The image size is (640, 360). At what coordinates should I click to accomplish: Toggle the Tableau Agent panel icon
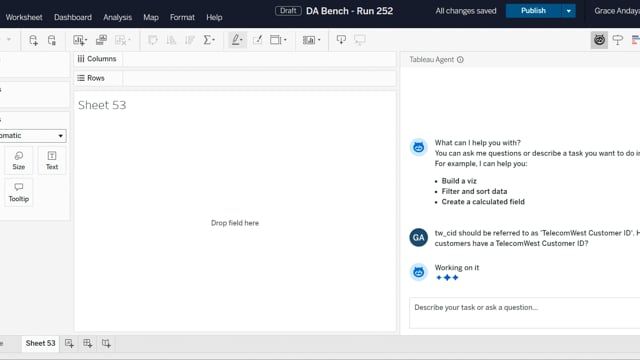coord(599,40)
